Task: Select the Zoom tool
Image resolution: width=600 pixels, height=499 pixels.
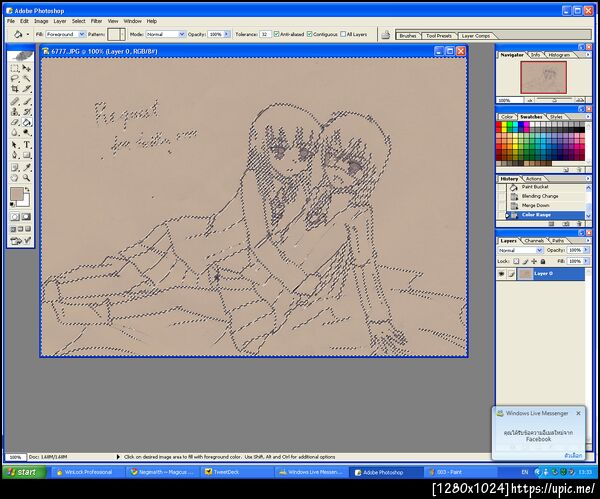Action: point(26,178)
